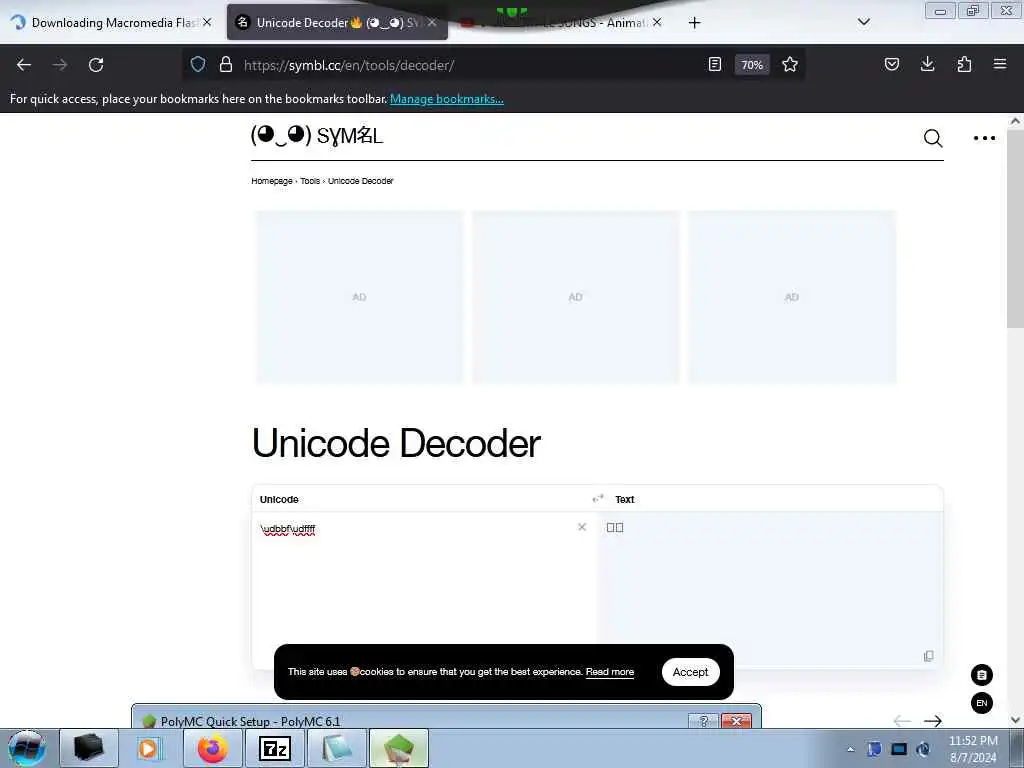Click the SYMBL site logo
The image size is (1024, 768).
click(317, 135)
